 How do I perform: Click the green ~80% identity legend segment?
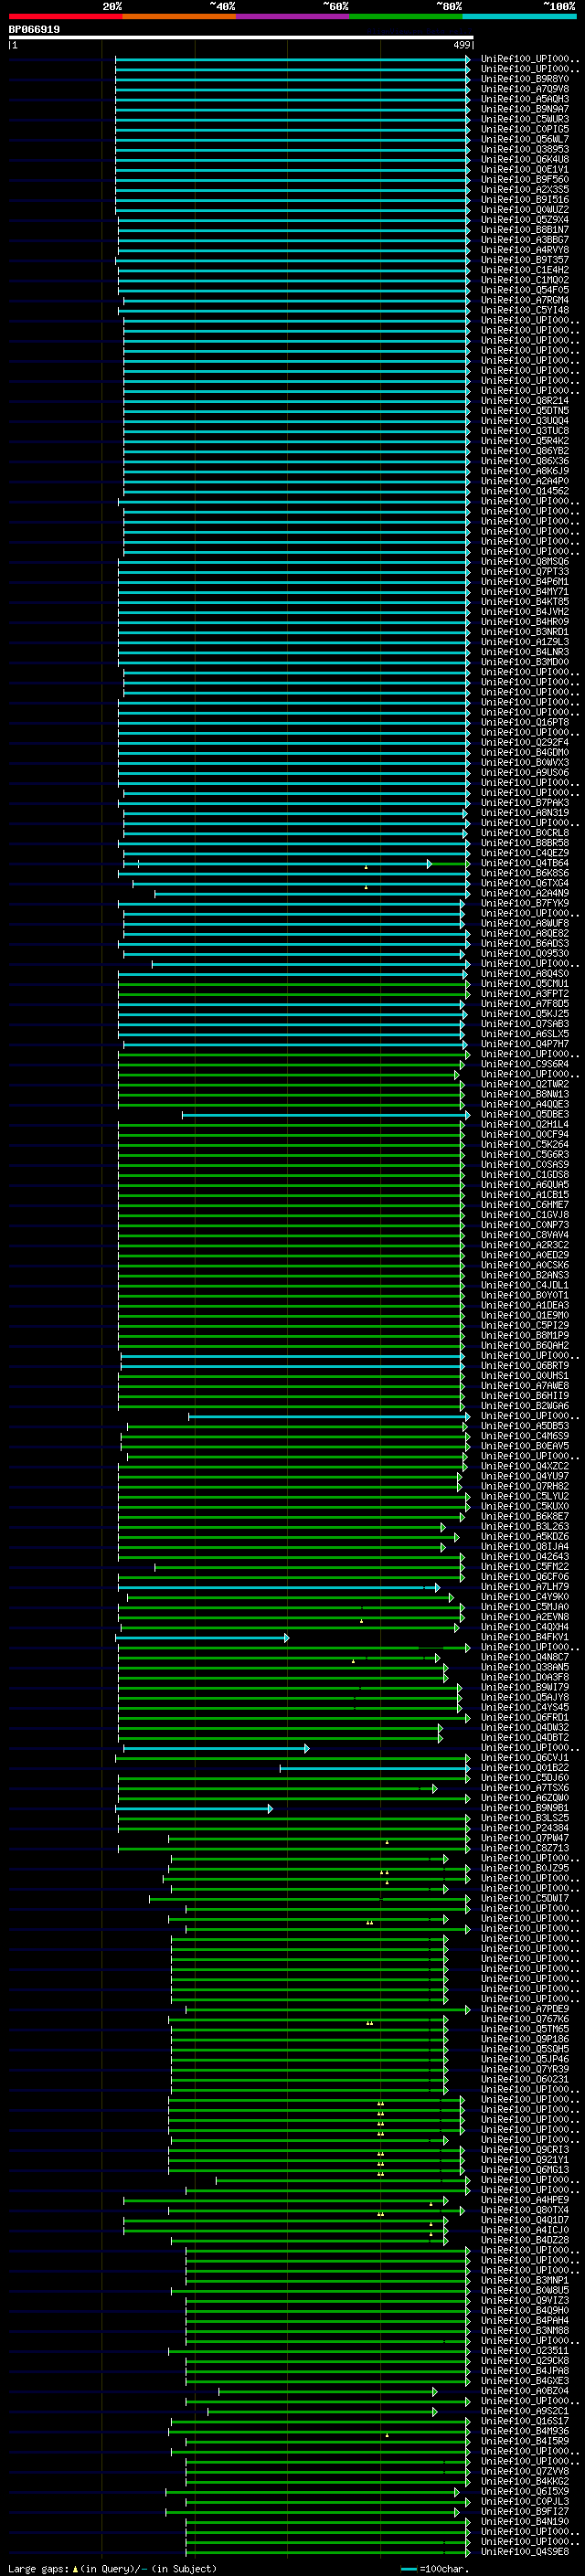click(x=406, y=16)
